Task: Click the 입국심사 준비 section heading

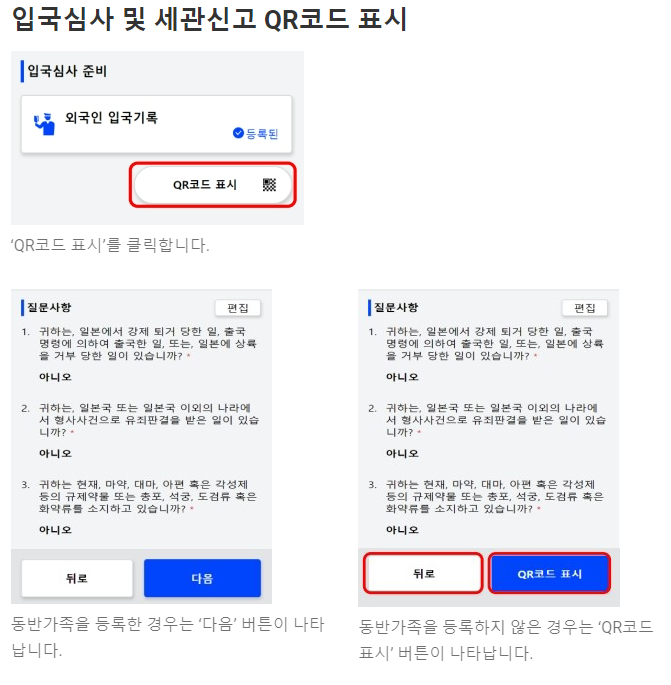Action: (x=67, y=71)
